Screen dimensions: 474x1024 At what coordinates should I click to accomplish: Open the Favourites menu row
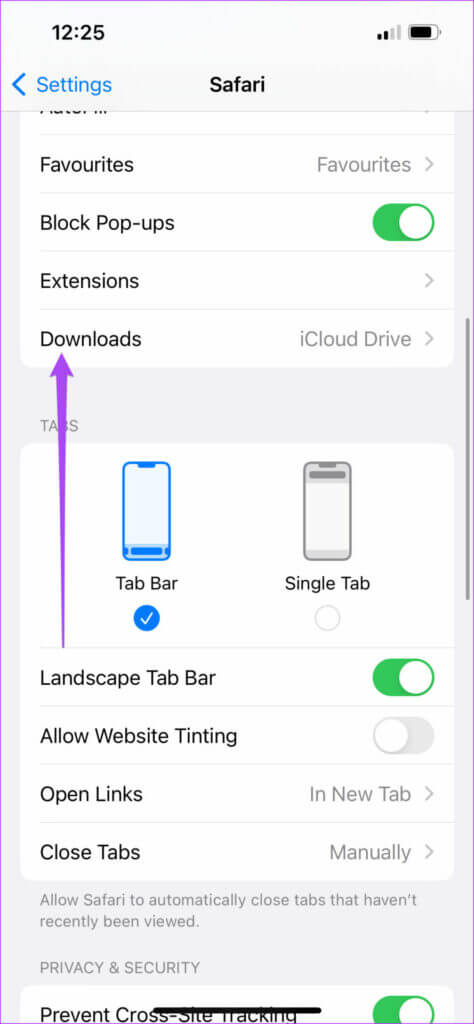coord(237,165)
